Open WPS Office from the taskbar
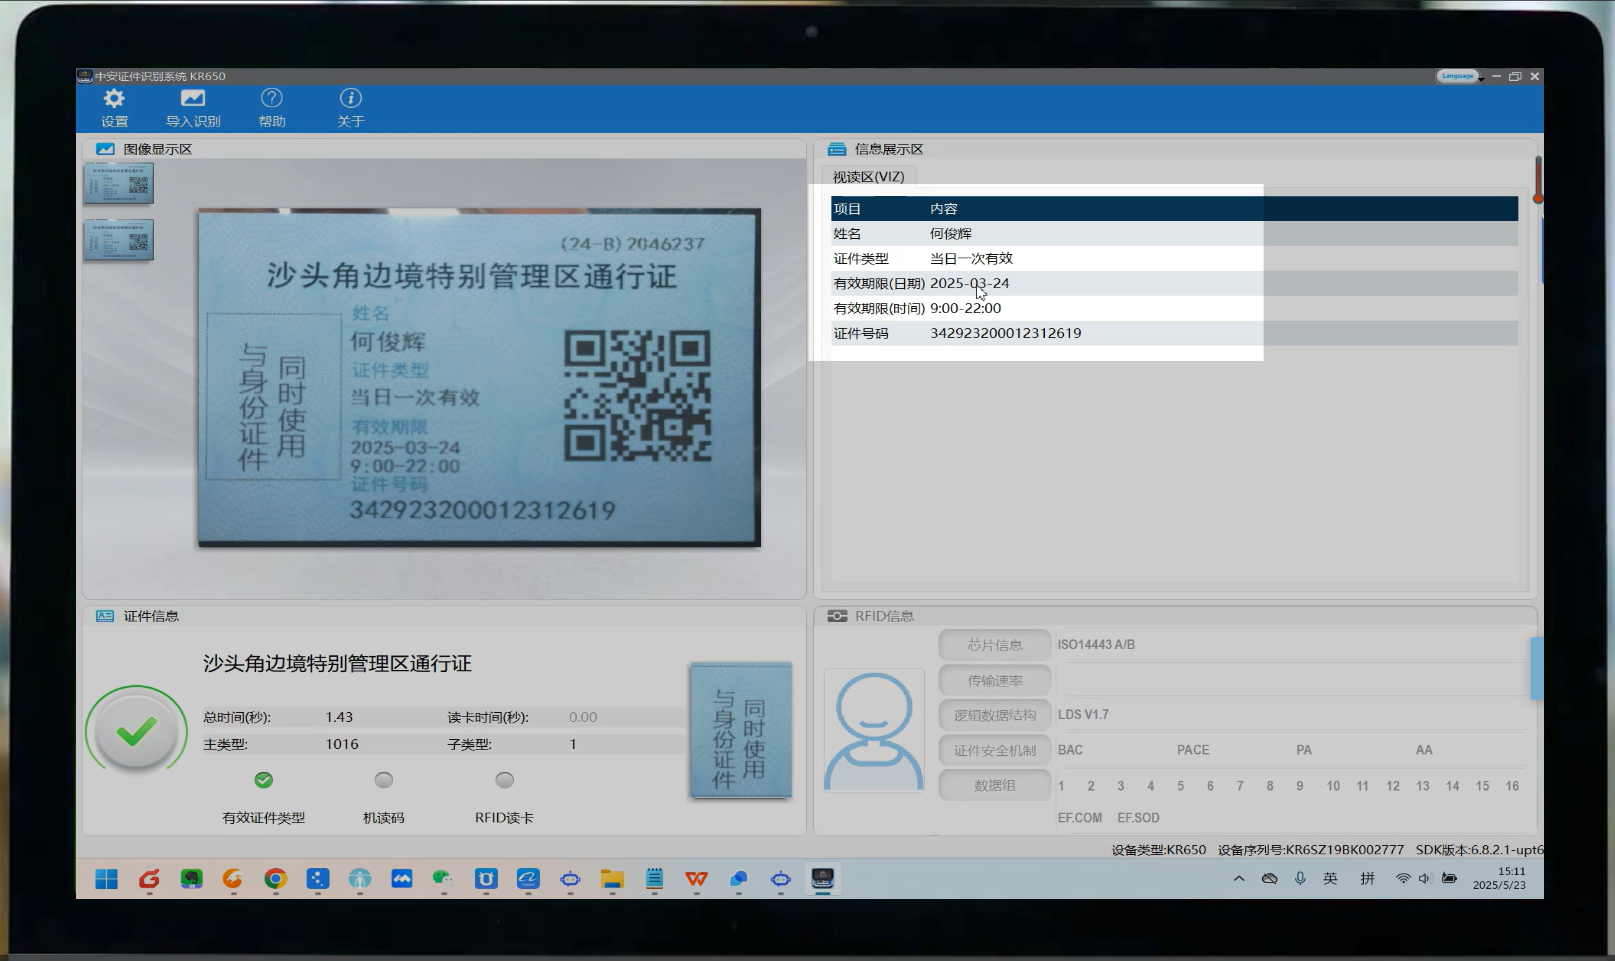This screenshot has height=961, width=1615. (x=696, y=879)
